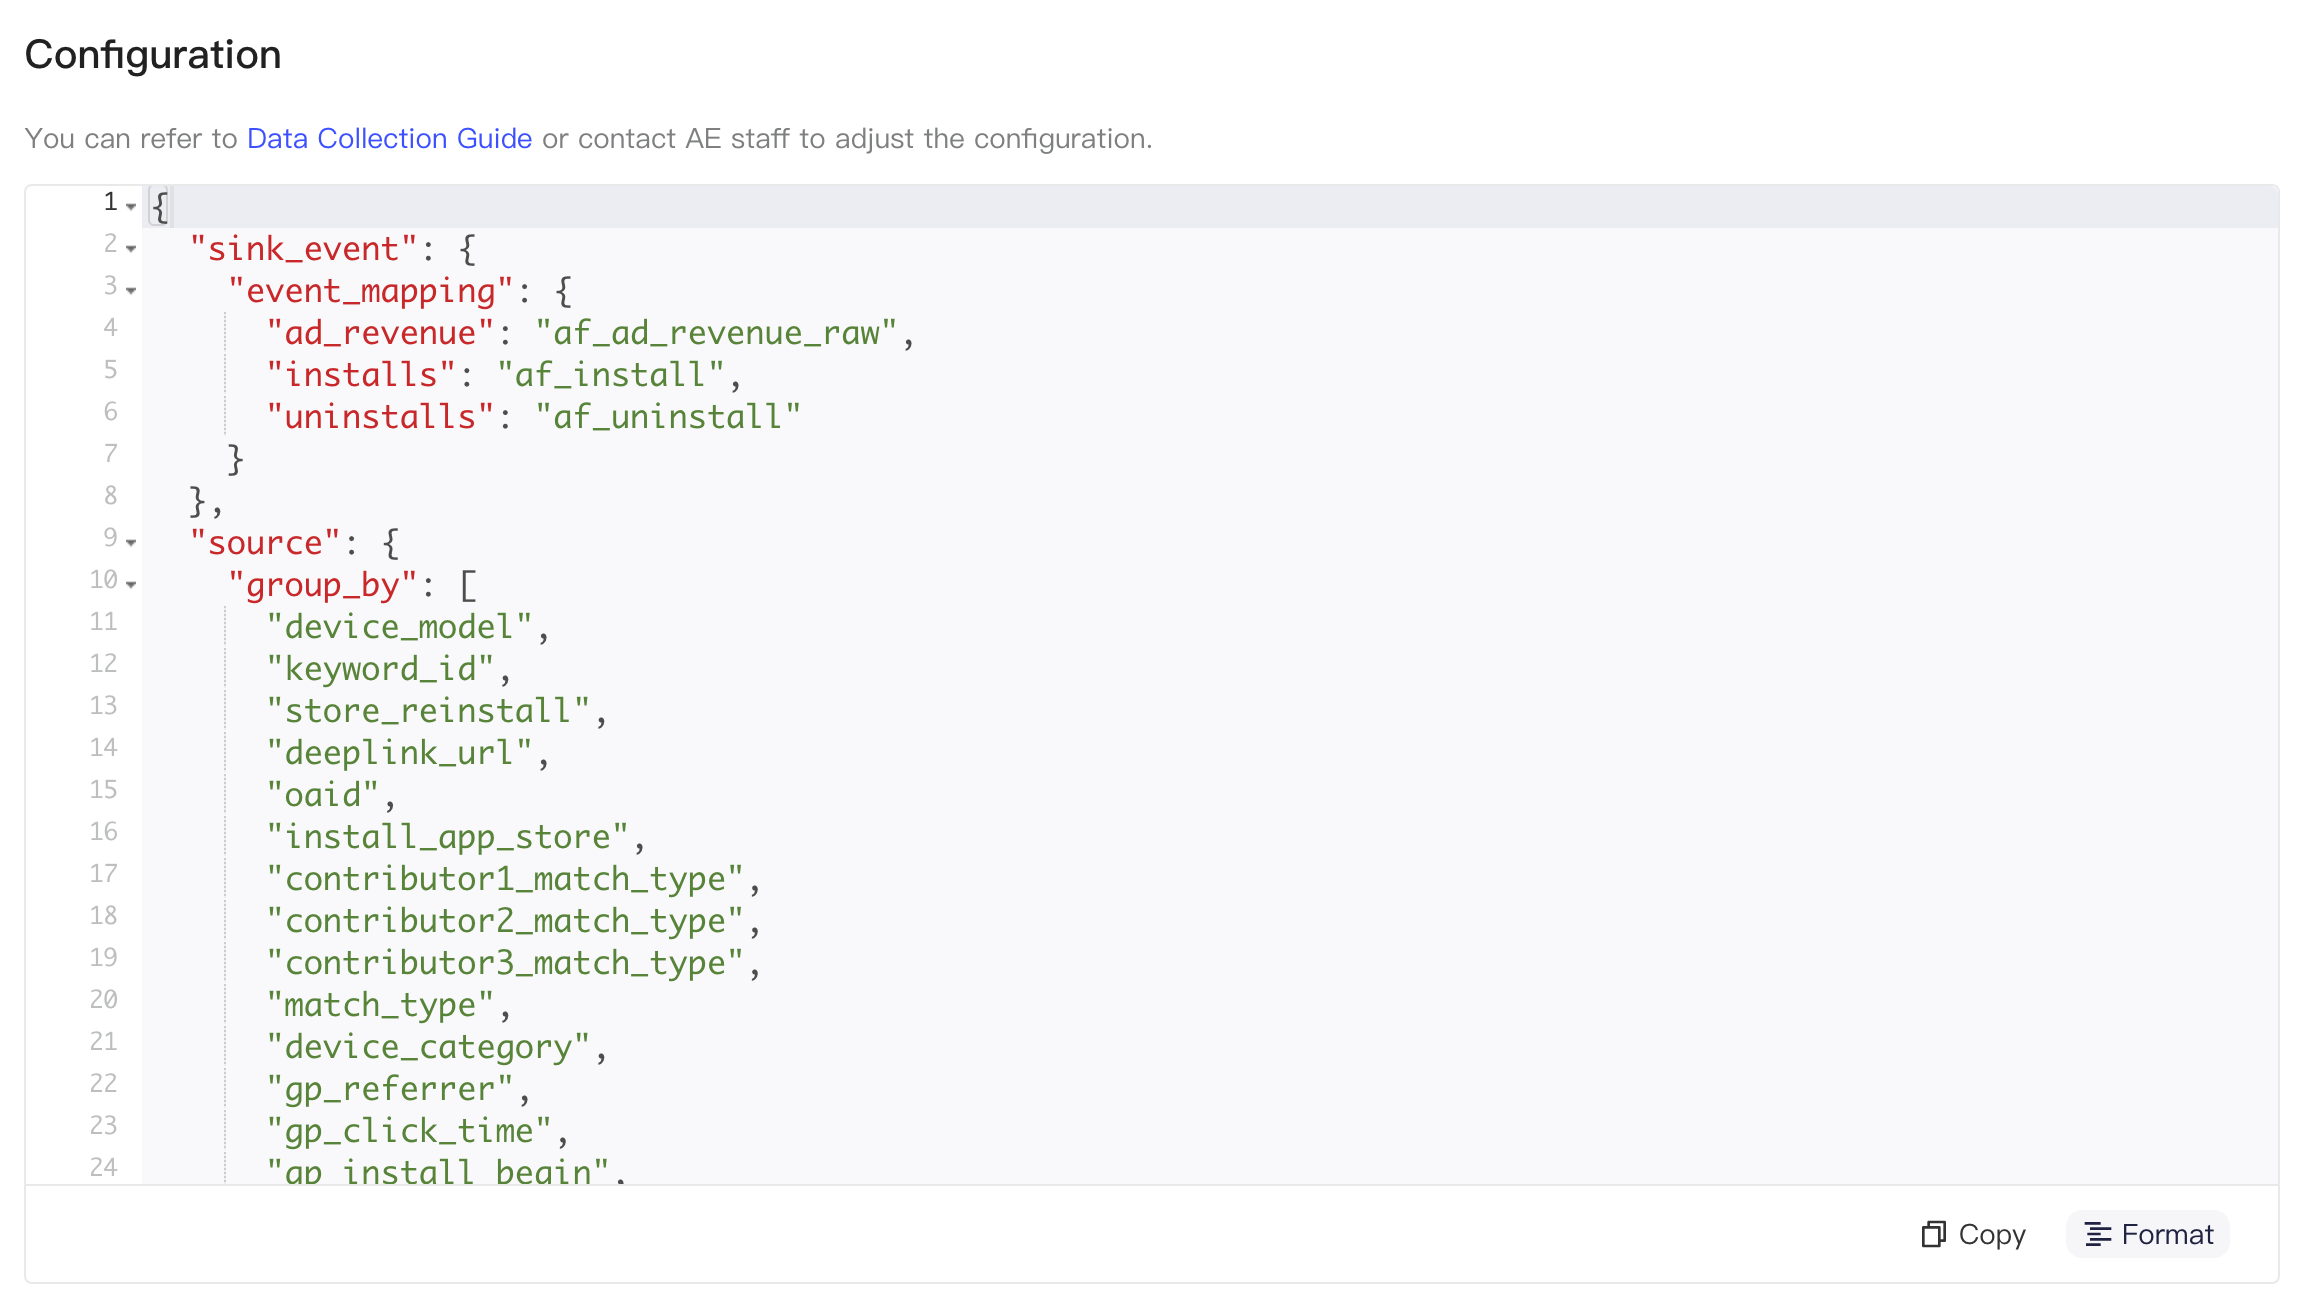Click the "gp_click_time" entry

[409, 1130]
